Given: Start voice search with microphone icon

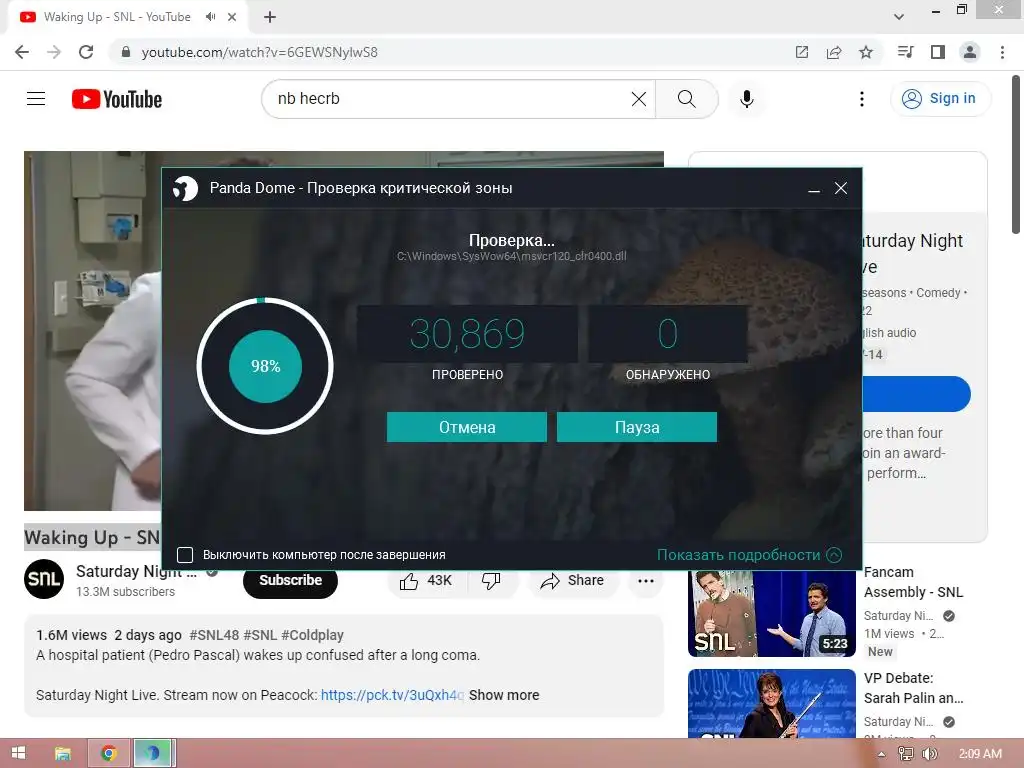Looking at the screenshot, I should [747, 99].
